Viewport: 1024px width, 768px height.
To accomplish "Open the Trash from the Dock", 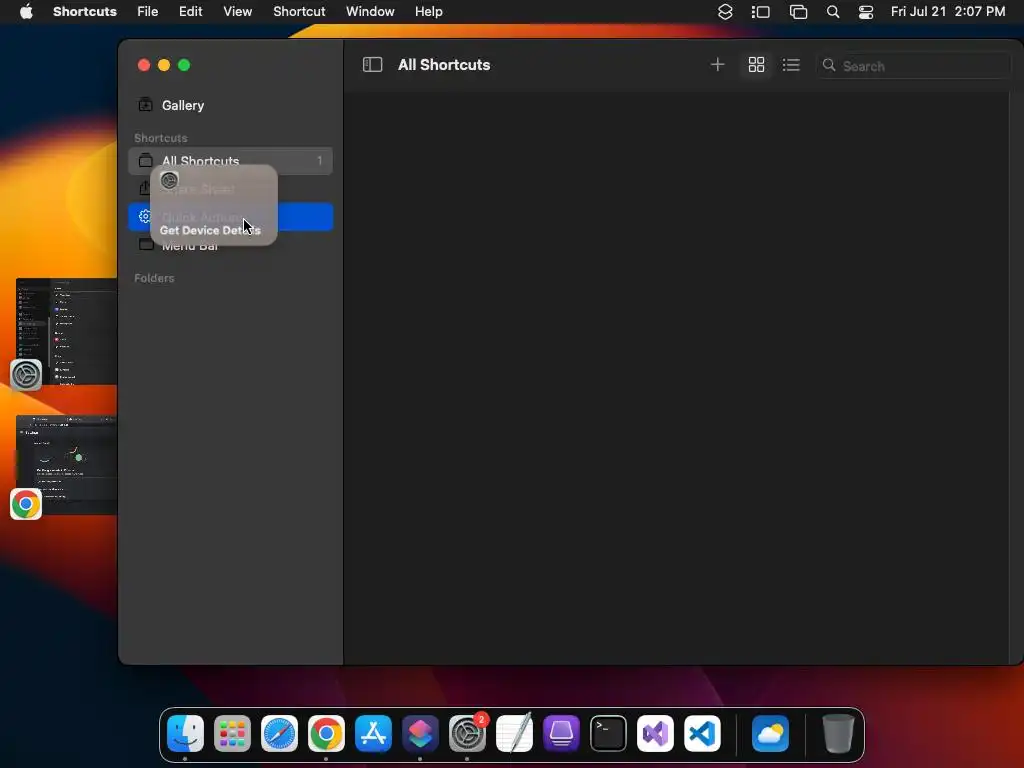I will click(x=838, y=733).
